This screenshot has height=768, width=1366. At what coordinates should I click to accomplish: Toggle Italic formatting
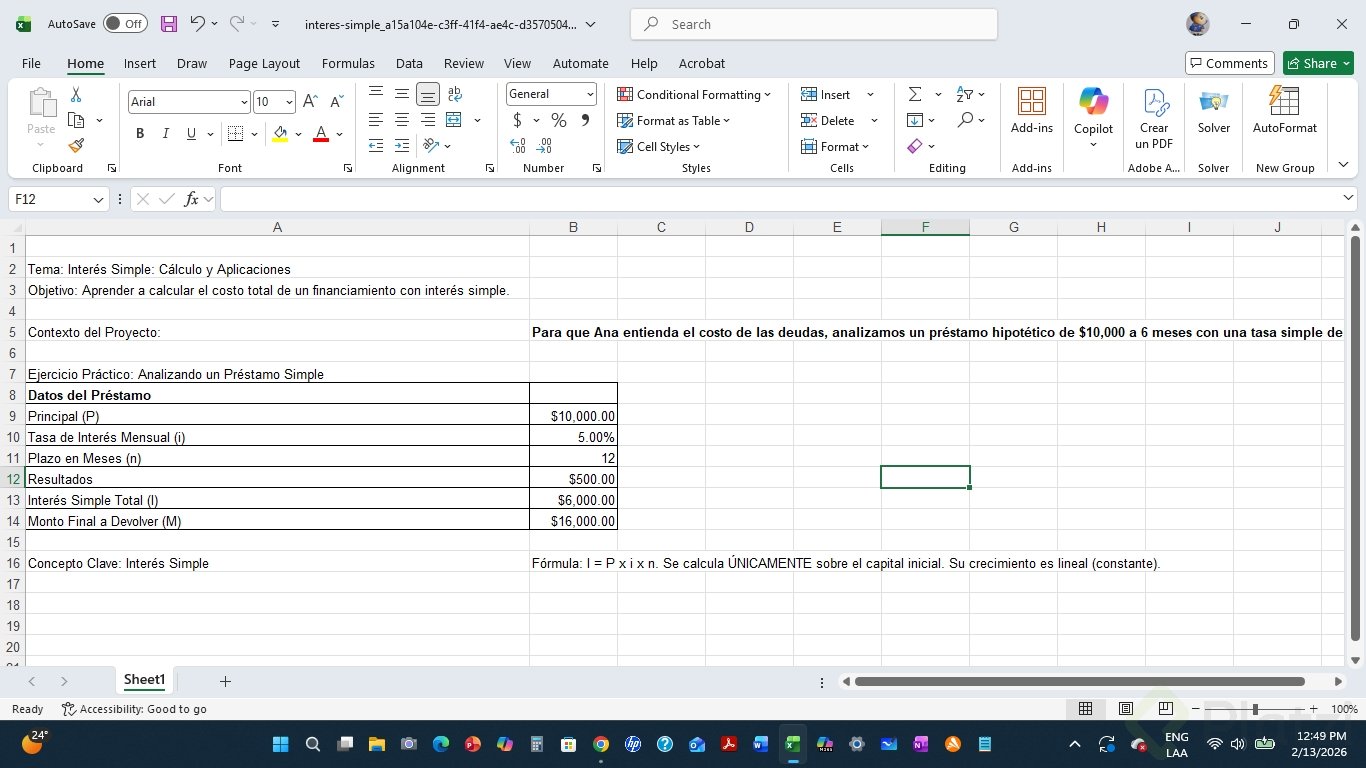(x=165, y=134)
